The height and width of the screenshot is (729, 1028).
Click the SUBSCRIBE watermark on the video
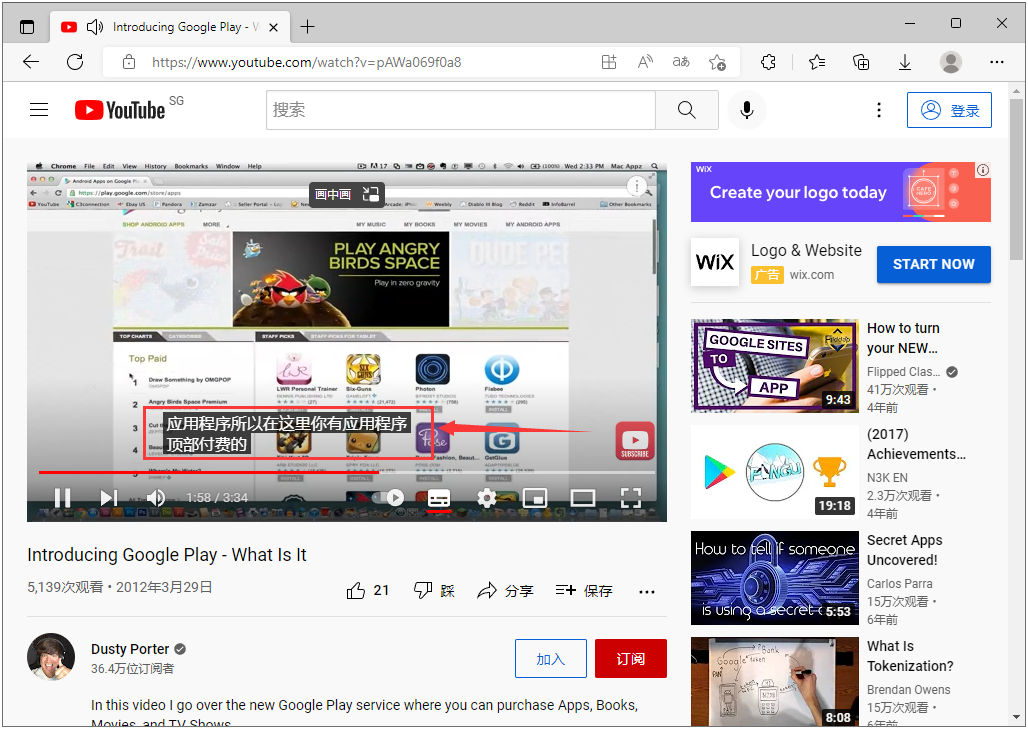coord(635,441)
